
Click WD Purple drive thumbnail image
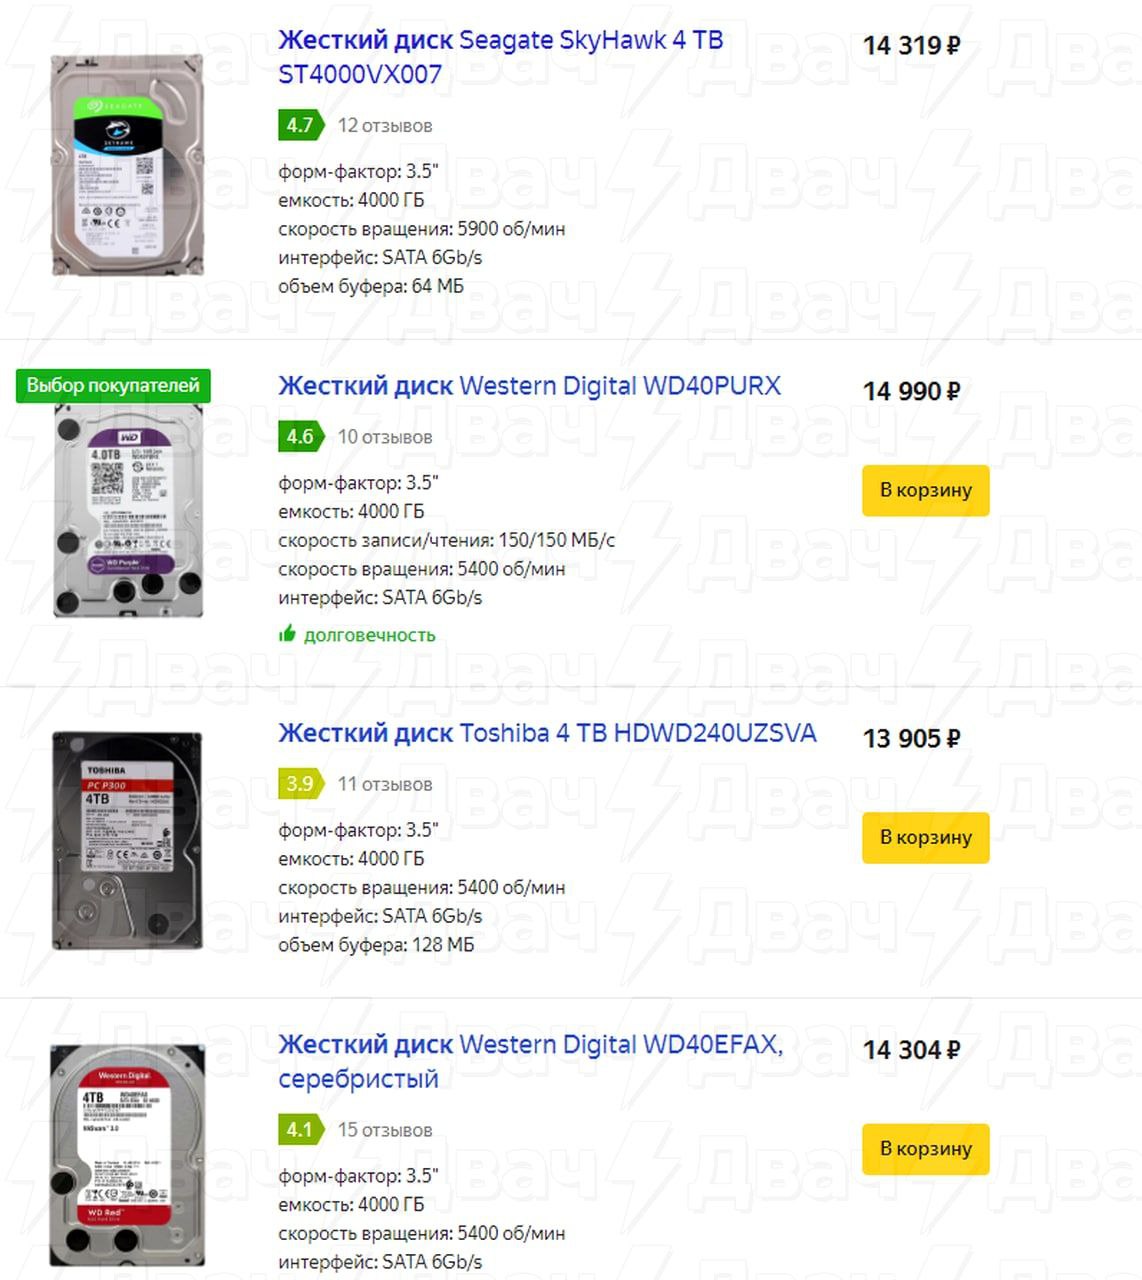[127, 511]
